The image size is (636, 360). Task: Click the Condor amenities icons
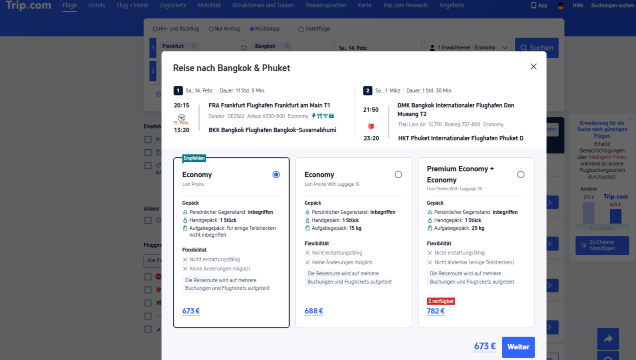323,116
